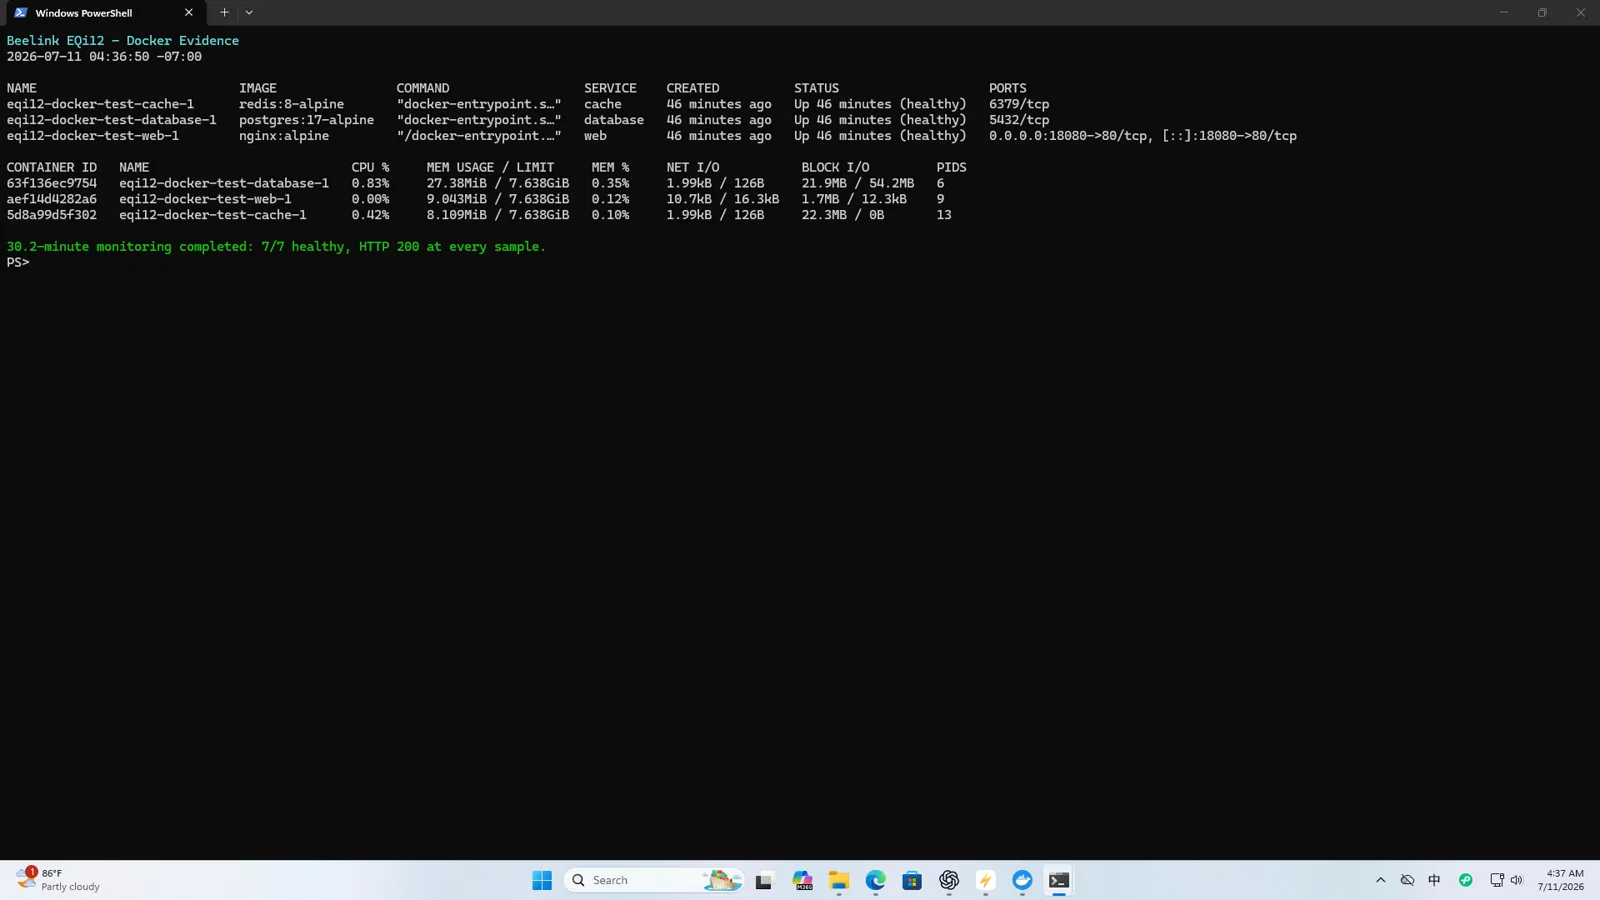Click image name postgres:17-alpine
Screen dimensions: 1600x900
click(x=306, y=120)
